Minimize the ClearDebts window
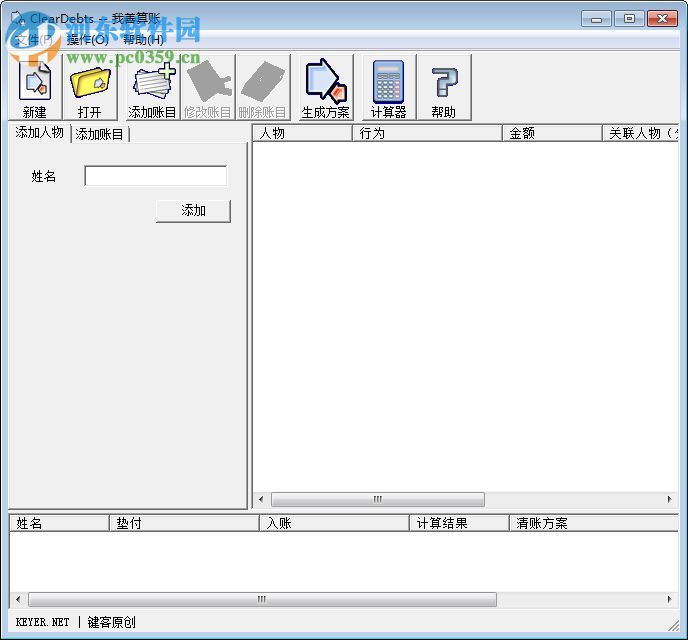The height and width of the screenshot is (640, 688). (x=596, y=18)
